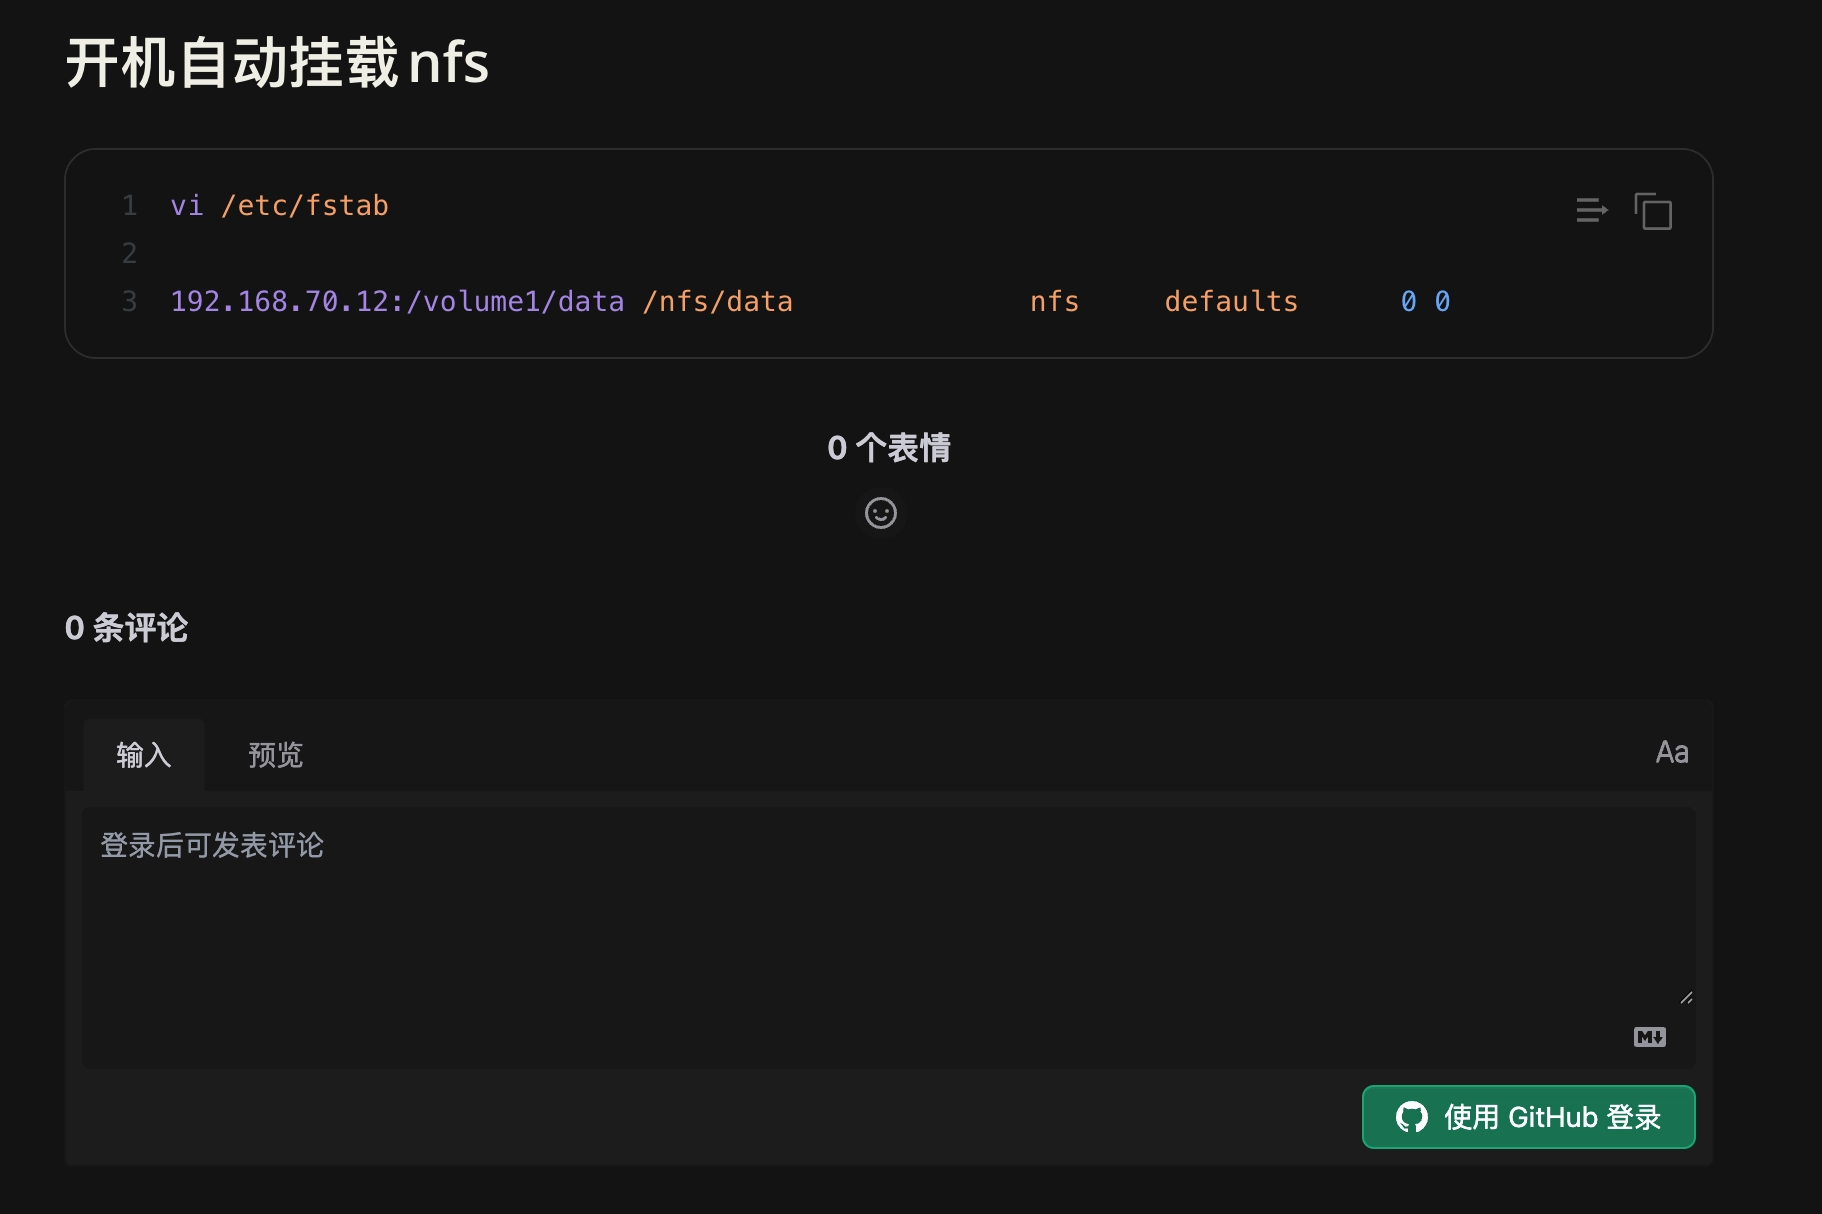Viewport: 1822px width, 1214px height.
Task: Toggle line wrap in the code block
Action: point(1591,210)
